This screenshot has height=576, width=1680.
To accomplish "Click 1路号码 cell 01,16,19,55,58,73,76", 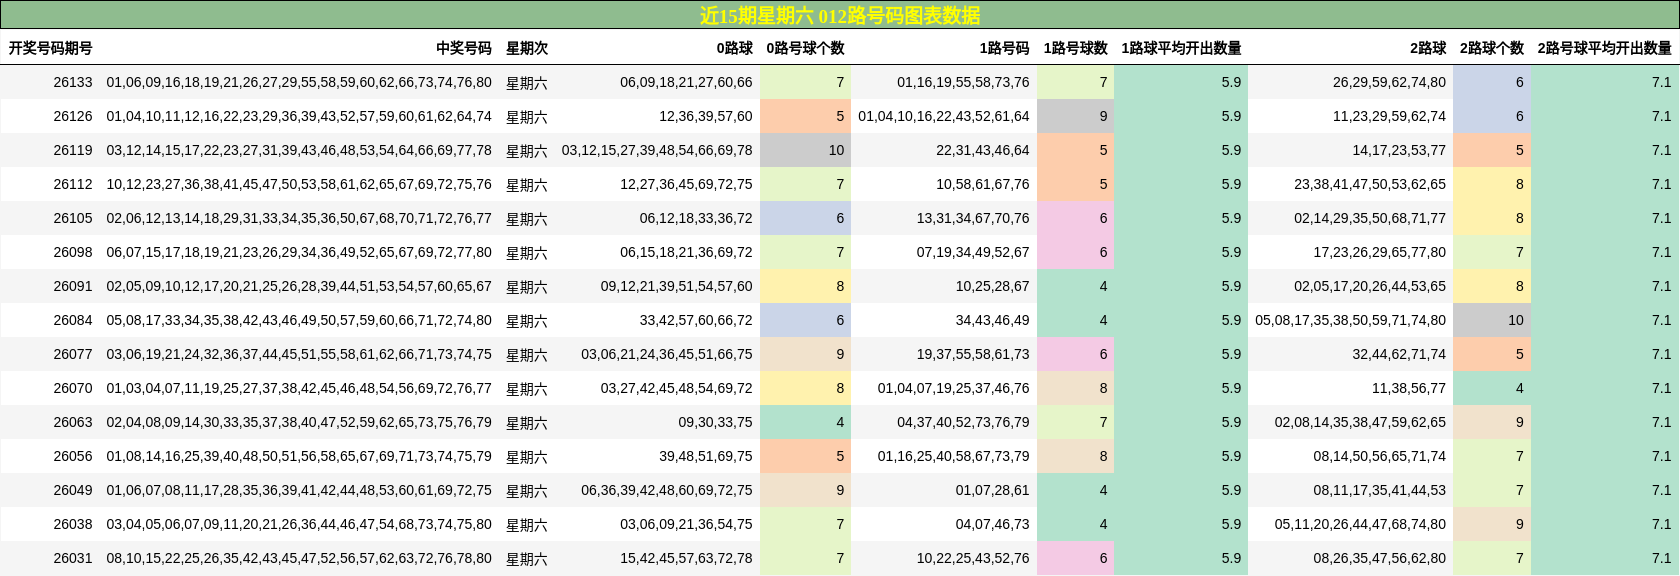I will tap(963, 82).
